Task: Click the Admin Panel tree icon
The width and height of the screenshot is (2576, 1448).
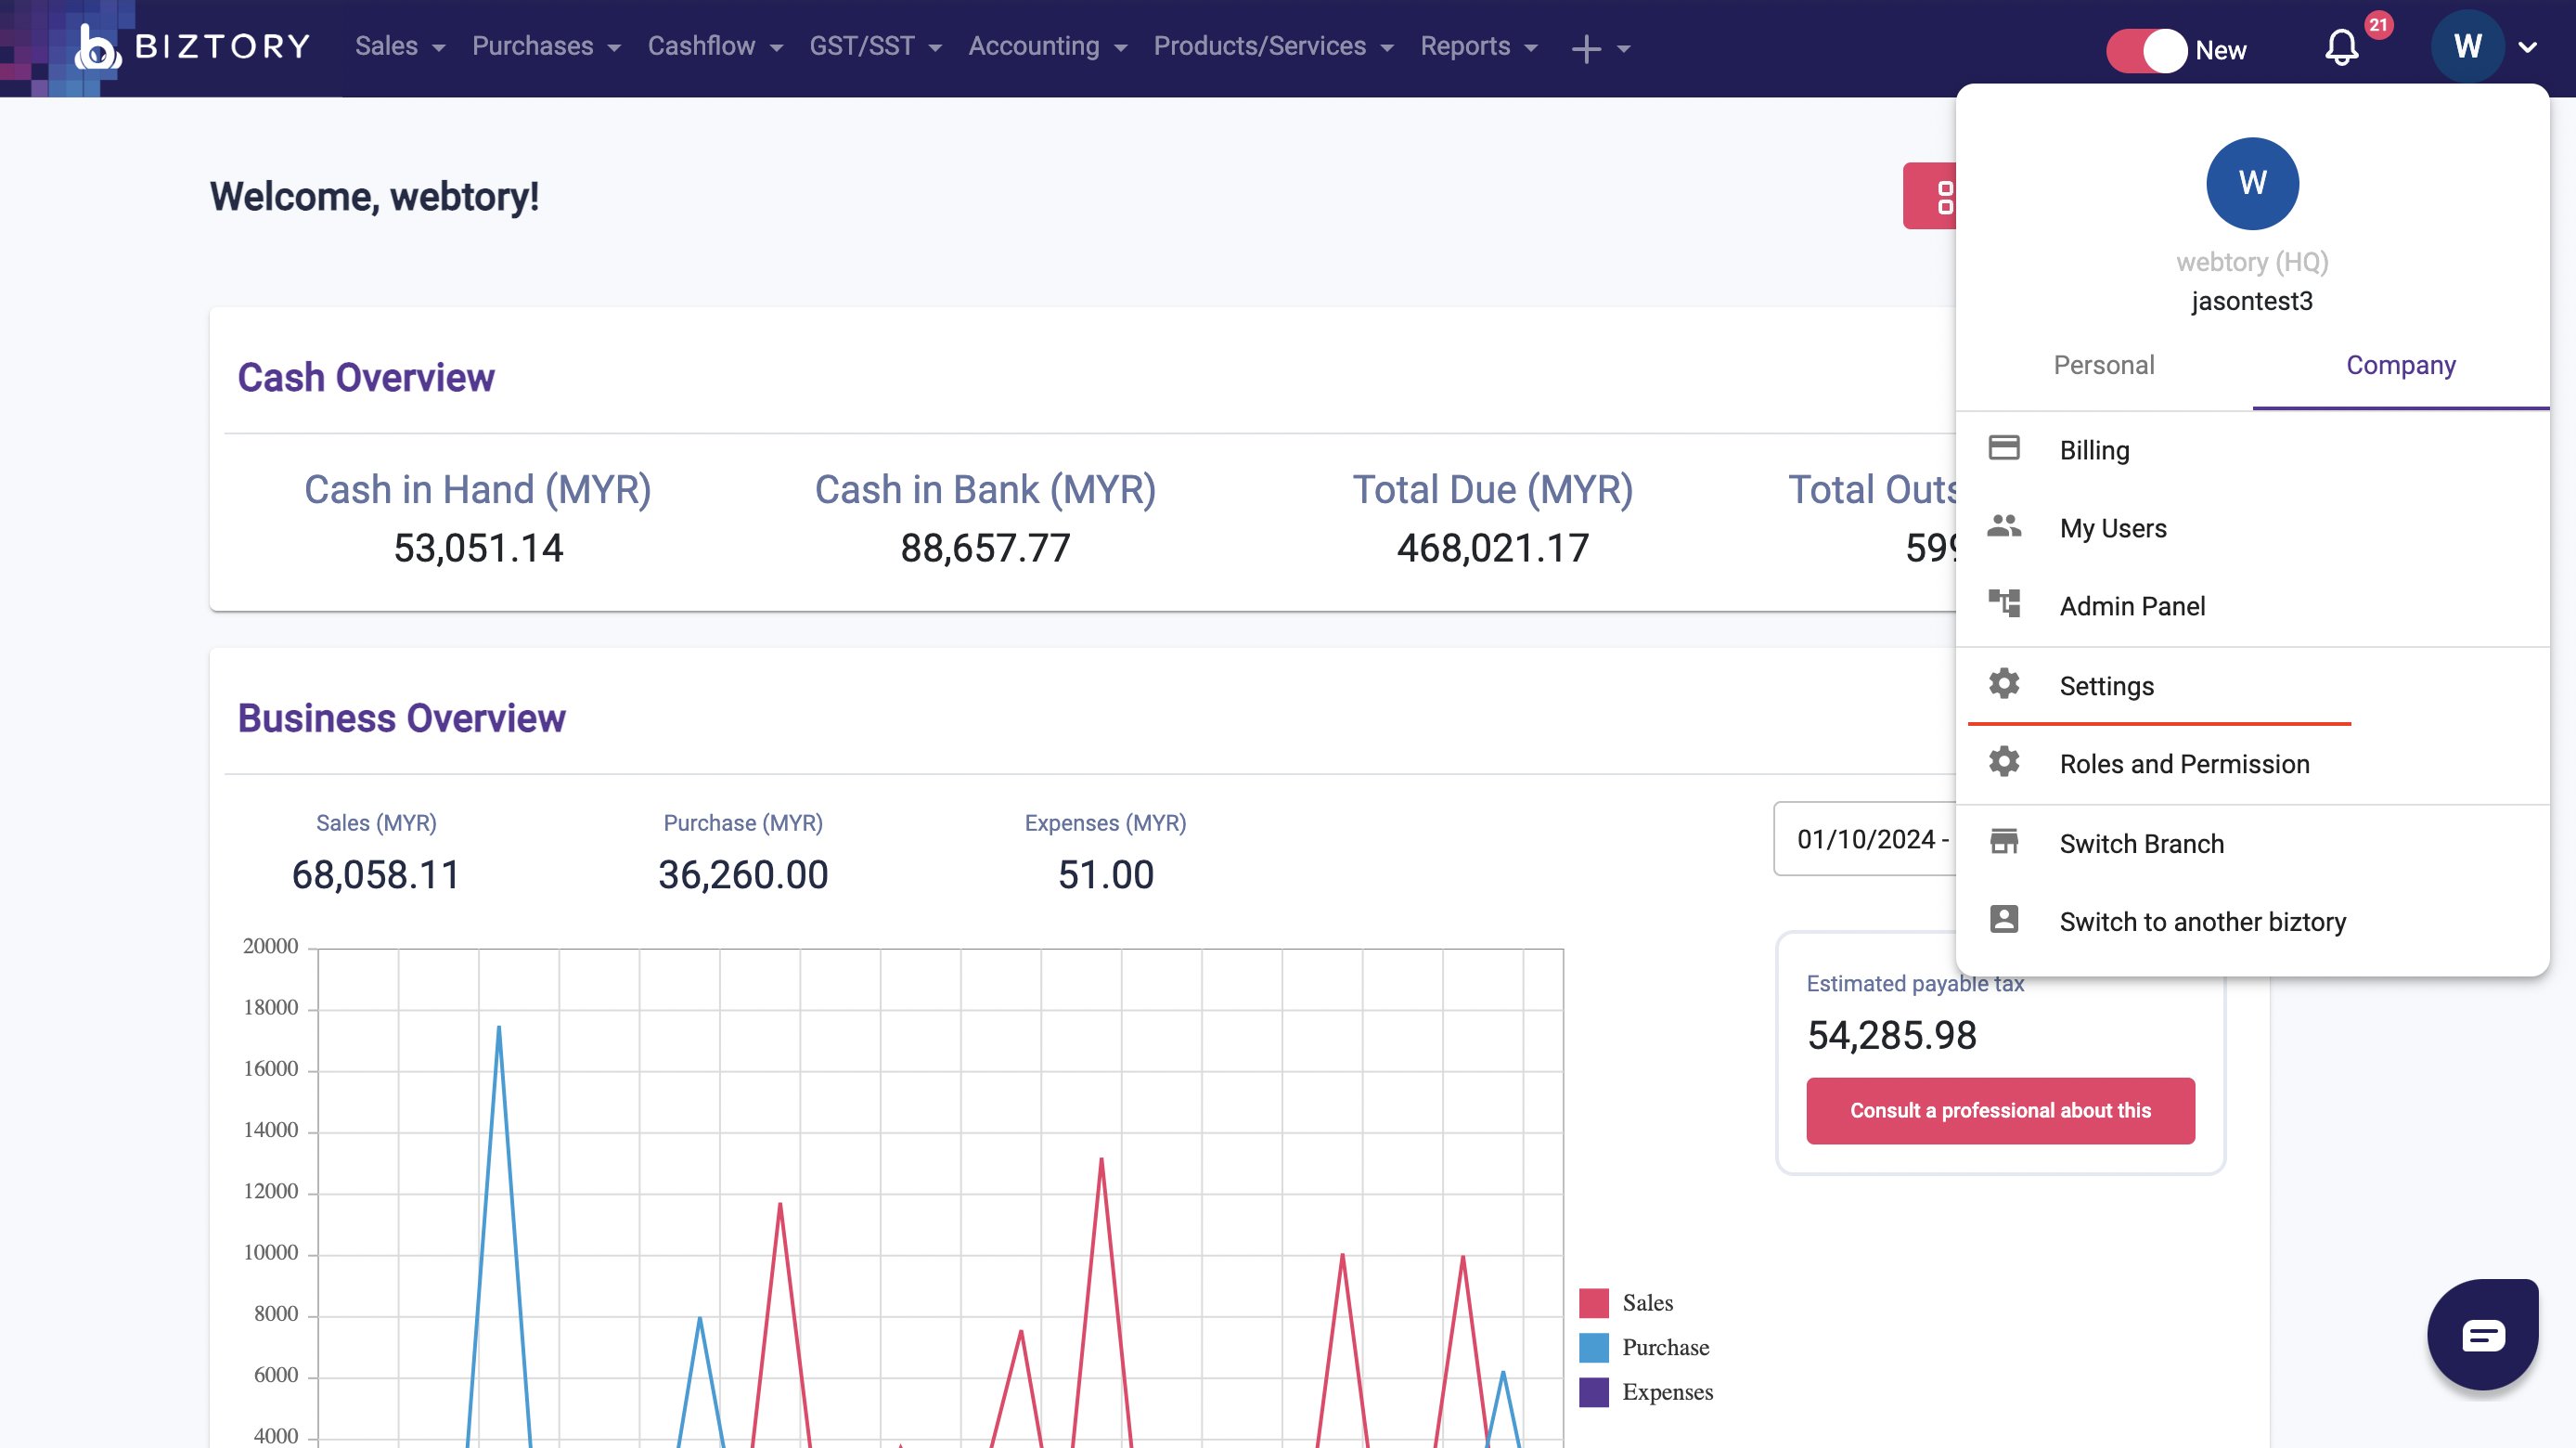Action: coord(2004,604)
